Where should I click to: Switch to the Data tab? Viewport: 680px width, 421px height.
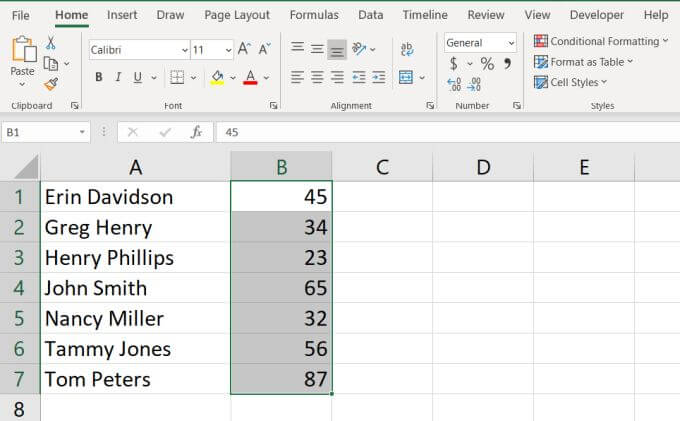[x=370, y=15]
